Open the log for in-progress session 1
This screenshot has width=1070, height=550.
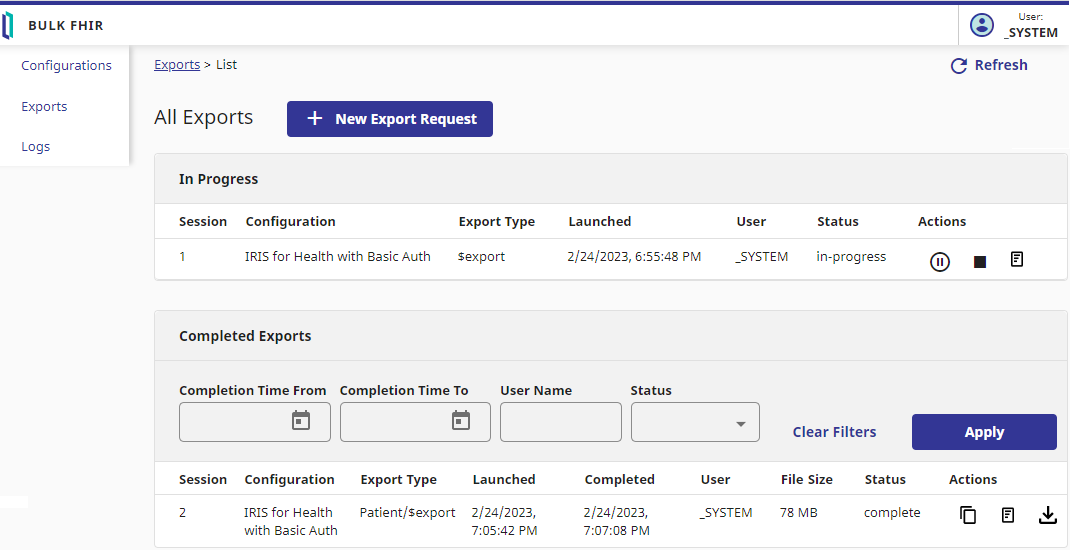1017,259
